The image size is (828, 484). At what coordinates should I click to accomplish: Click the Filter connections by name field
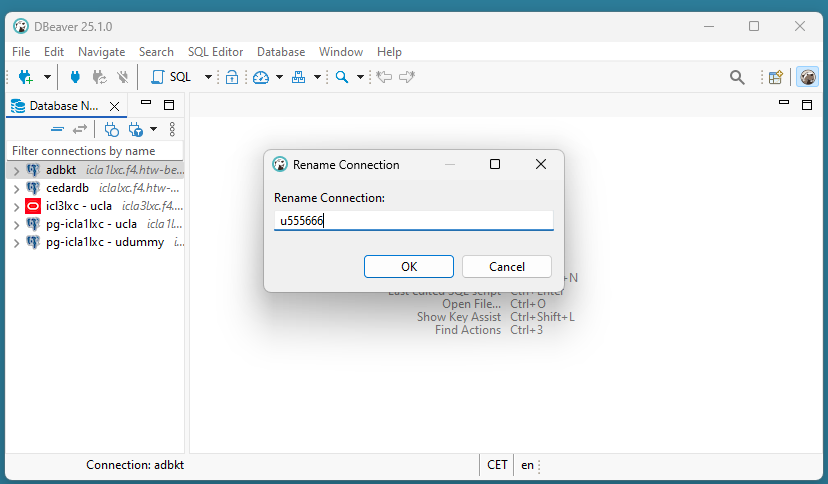pos(95,151)
